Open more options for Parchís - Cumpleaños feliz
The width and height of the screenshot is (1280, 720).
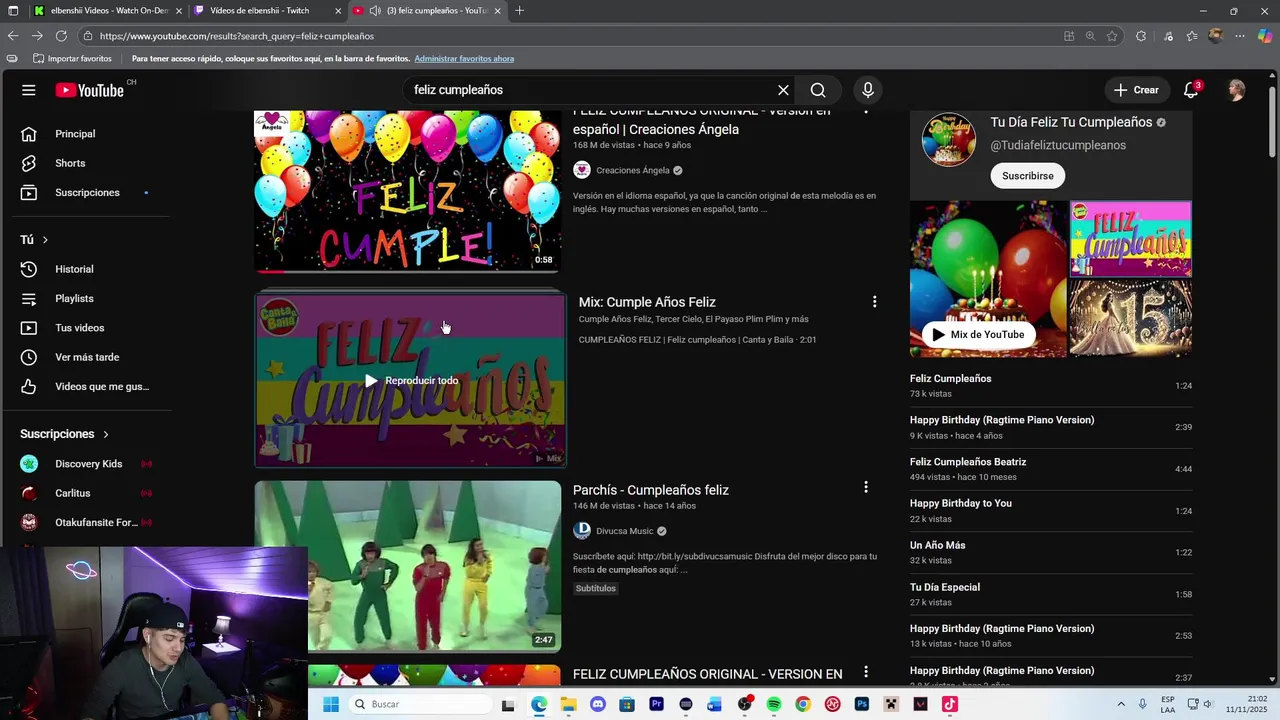tap(866, 487)
